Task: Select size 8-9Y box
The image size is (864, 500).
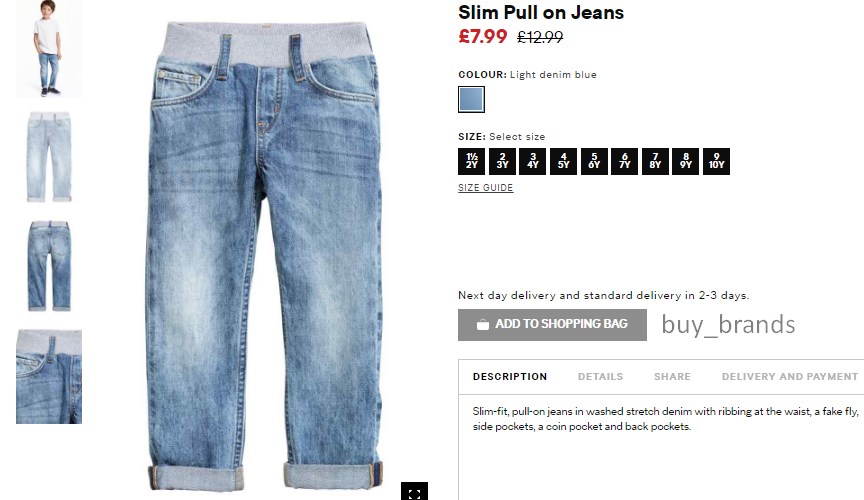Action: [685, 162]
